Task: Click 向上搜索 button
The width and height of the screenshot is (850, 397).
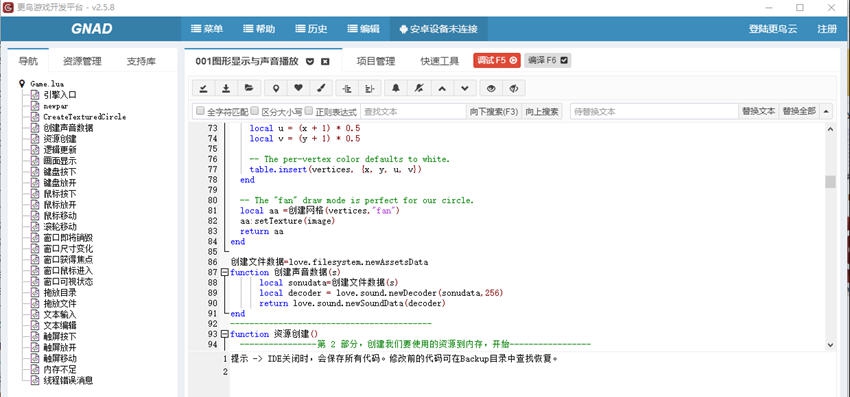Action: 542,111
